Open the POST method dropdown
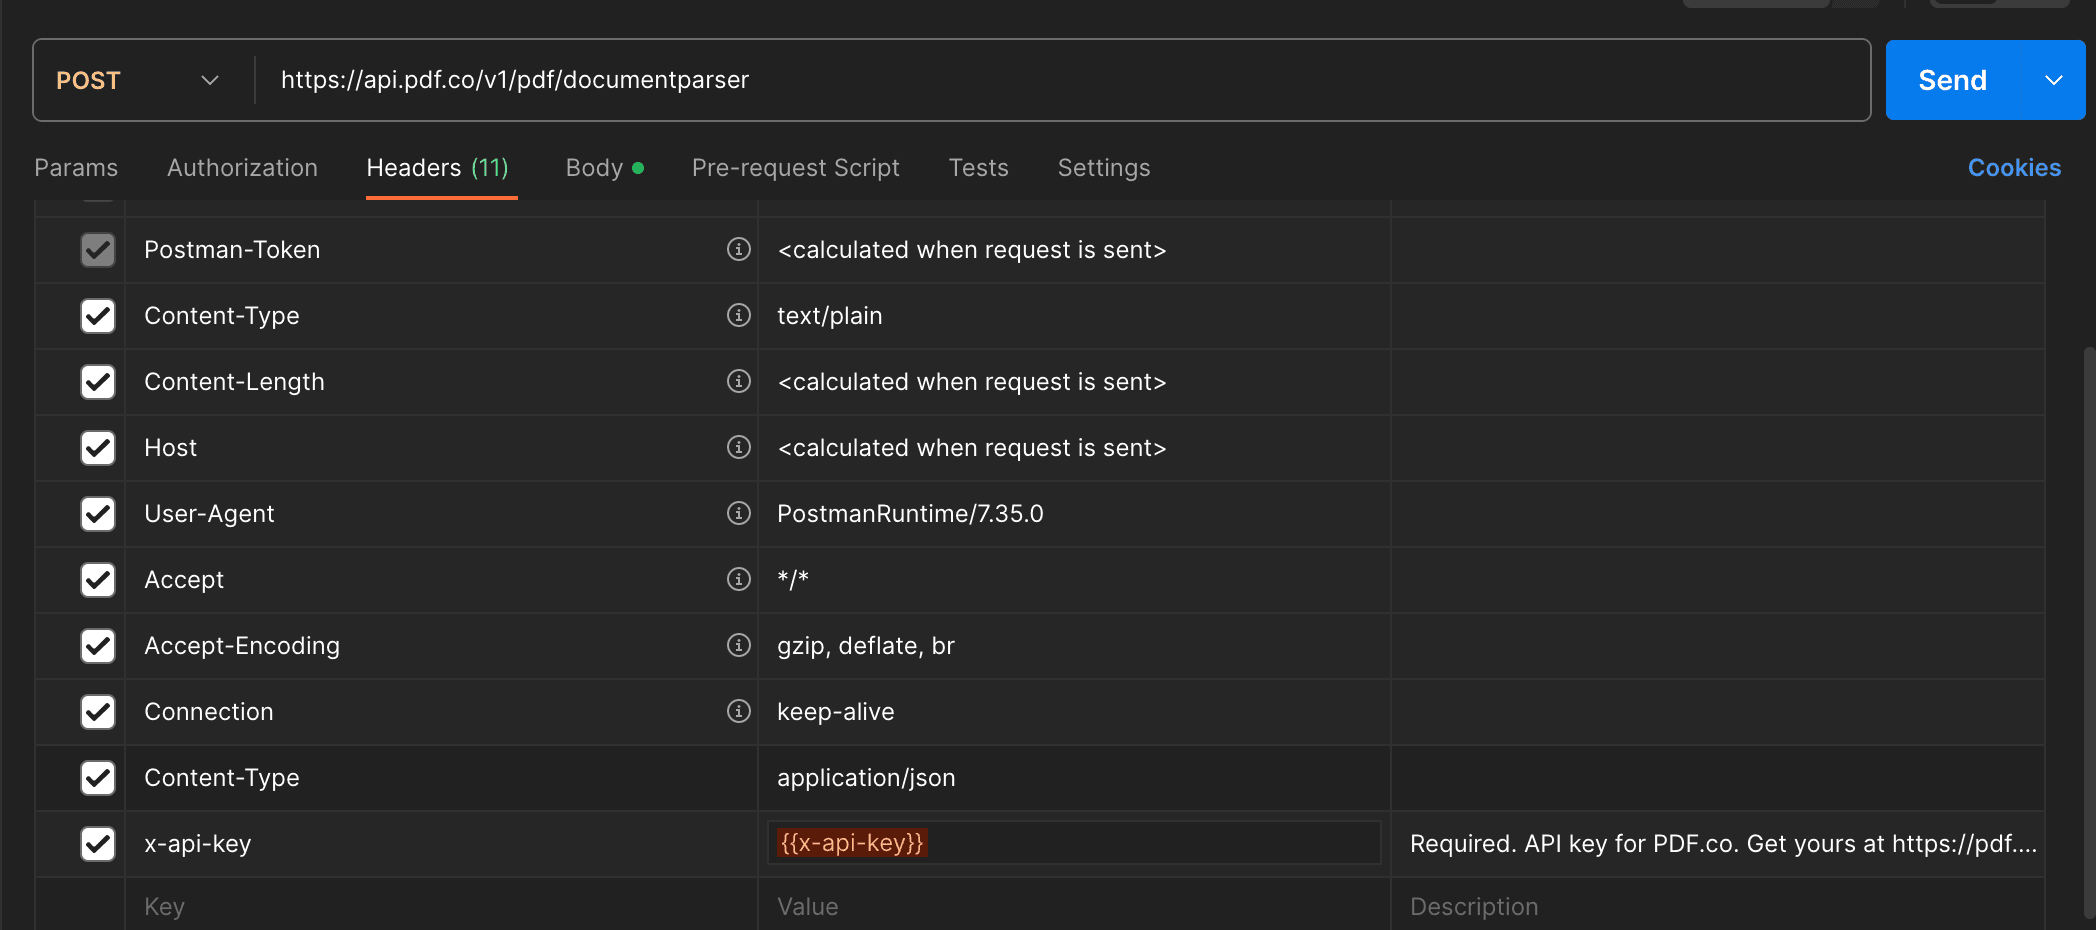The height and width of the screenshot is (930, 2096). coord(138,80)
